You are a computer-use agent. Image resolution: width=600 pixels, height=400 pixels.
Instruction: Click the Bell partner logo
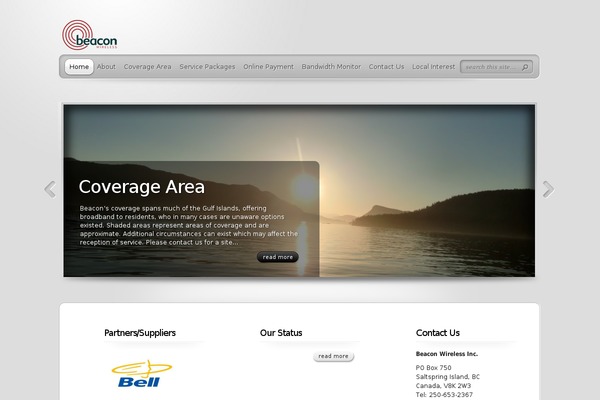click(x=142, y=374)
